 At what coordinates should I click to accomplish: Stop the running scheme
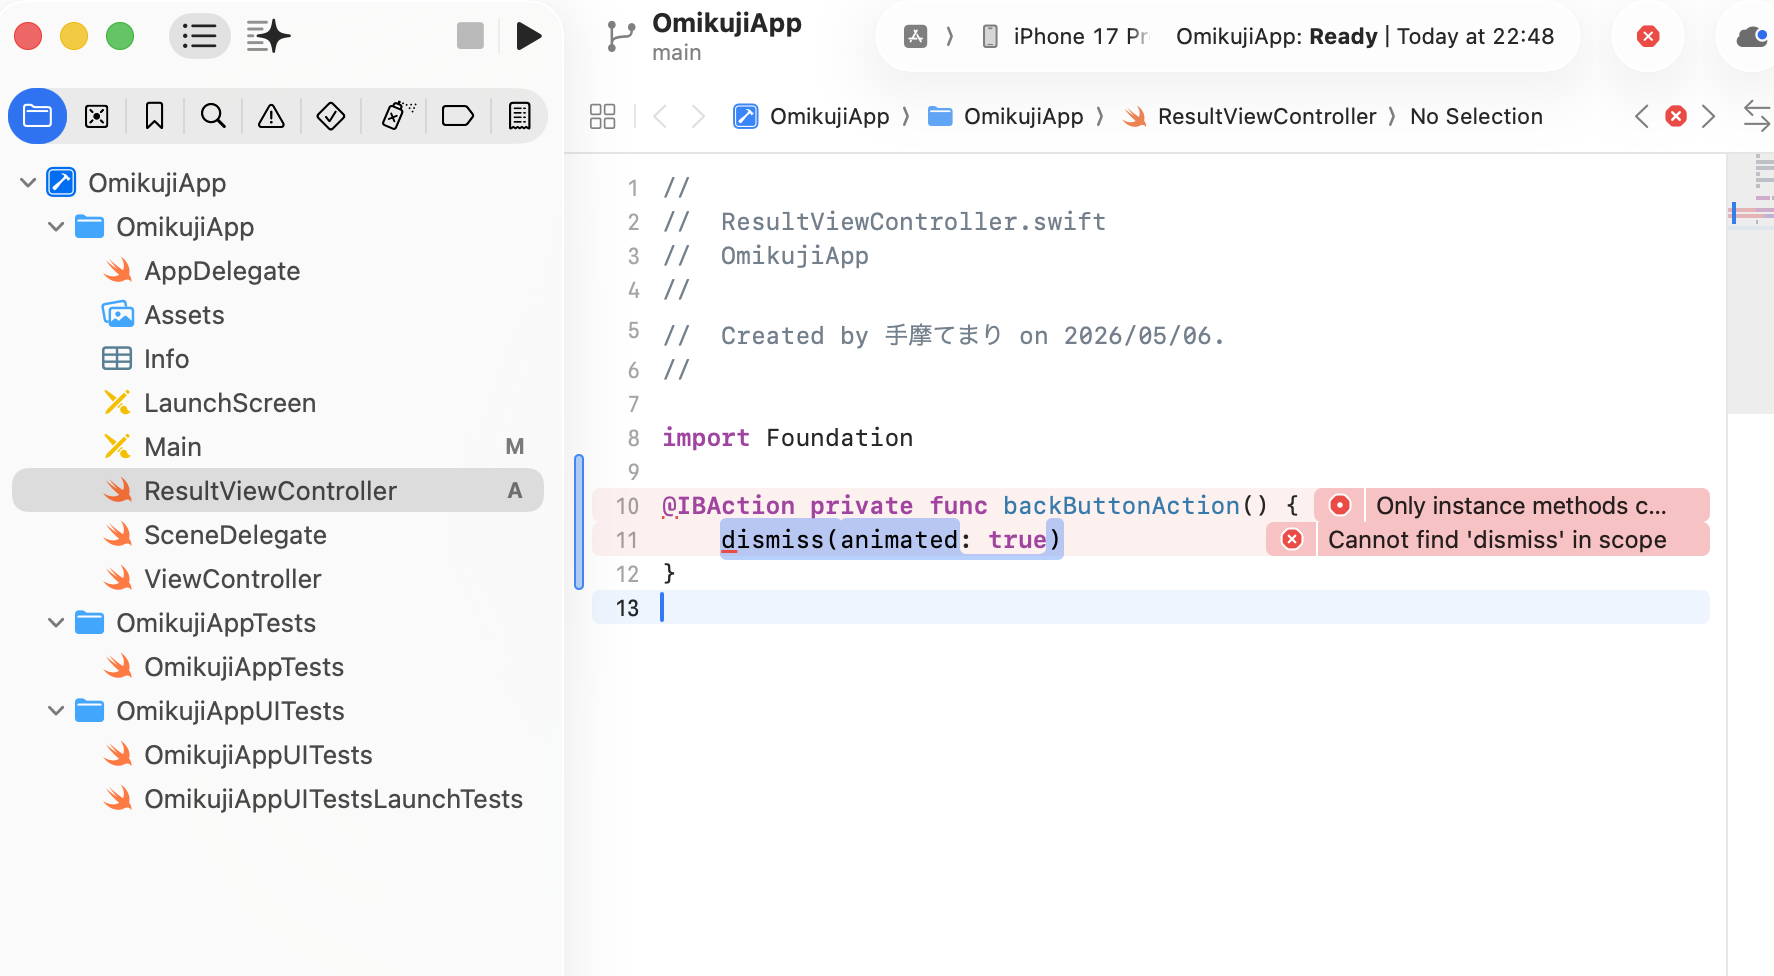(x=470, y=36)
